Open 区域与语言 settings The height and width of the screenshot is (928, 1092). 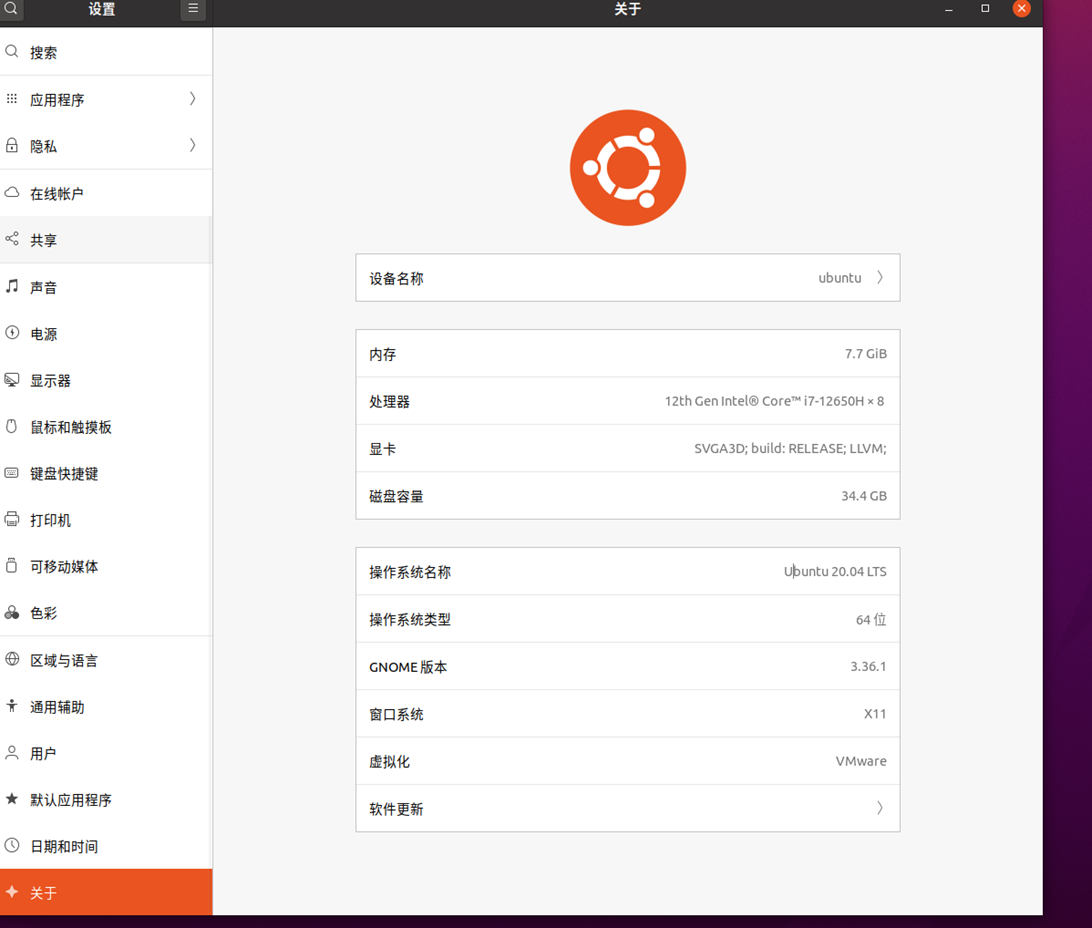[x=106, y=660]
